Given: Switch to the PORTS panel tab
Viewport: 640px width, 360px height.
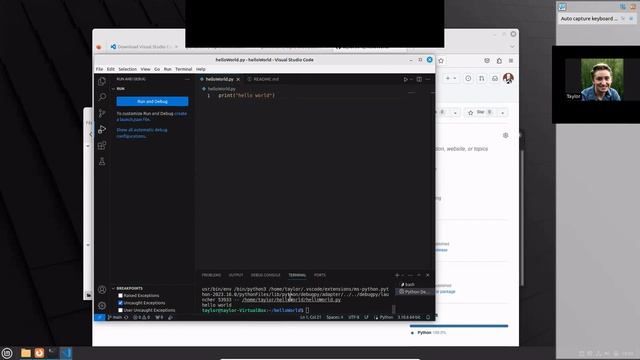Looking at the screenshot, I should 320,275.
